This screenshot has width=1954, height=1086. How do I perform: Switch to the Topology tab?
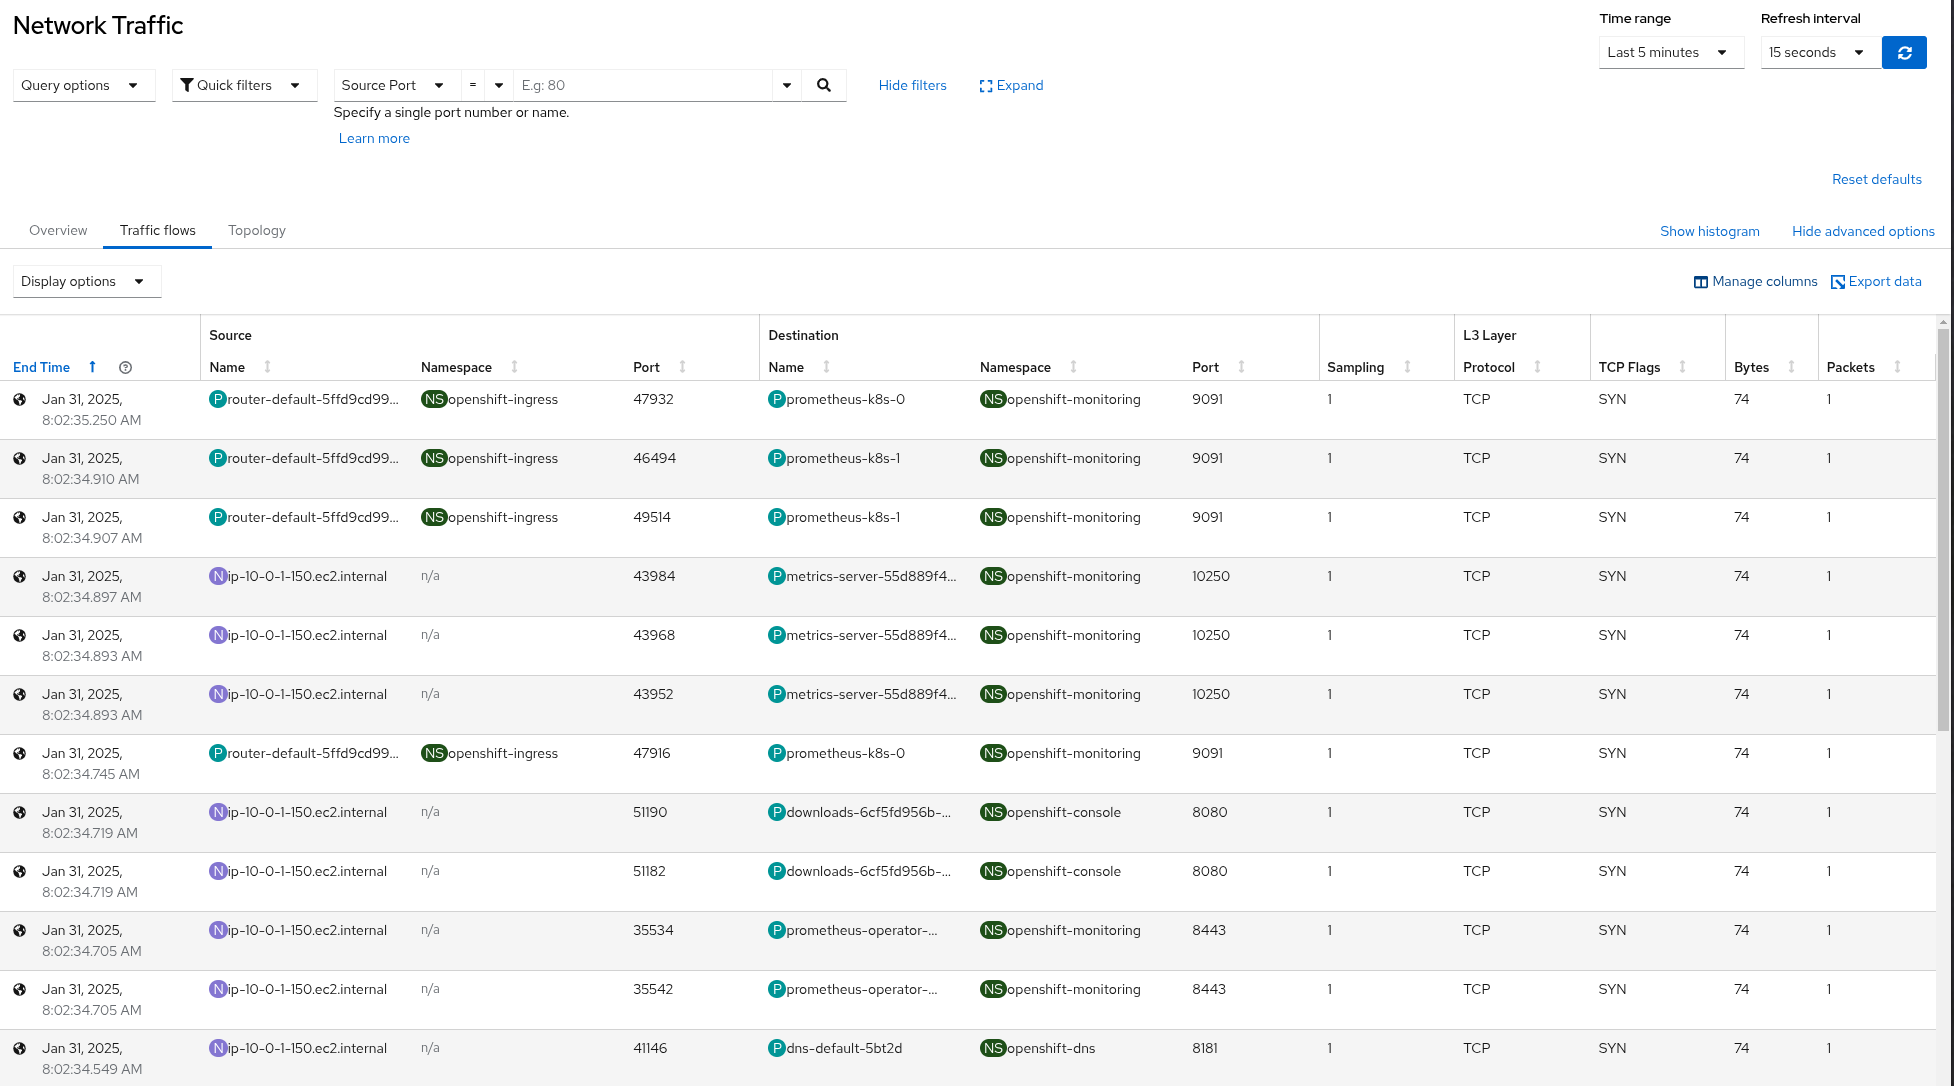[x=257, y=230]
